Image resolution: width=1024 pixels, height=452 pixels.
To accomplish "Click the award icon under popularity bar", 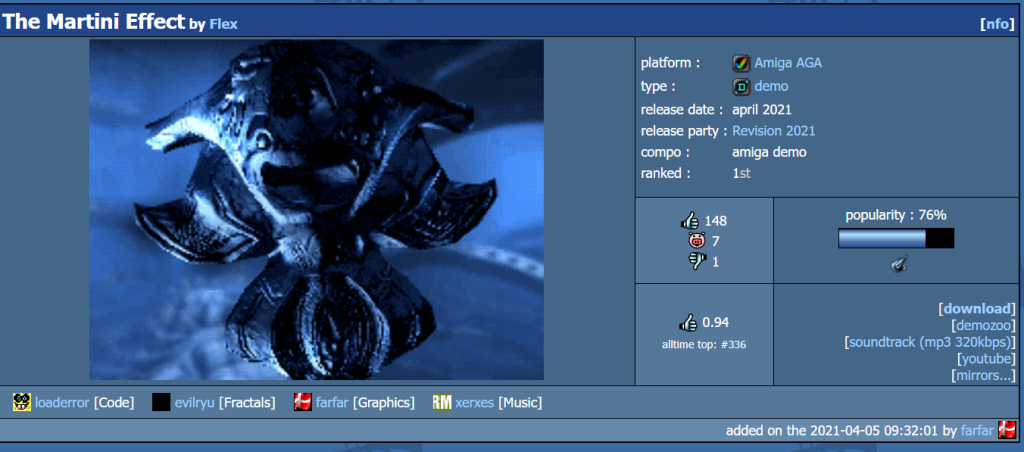I will [x=896, y=264].
